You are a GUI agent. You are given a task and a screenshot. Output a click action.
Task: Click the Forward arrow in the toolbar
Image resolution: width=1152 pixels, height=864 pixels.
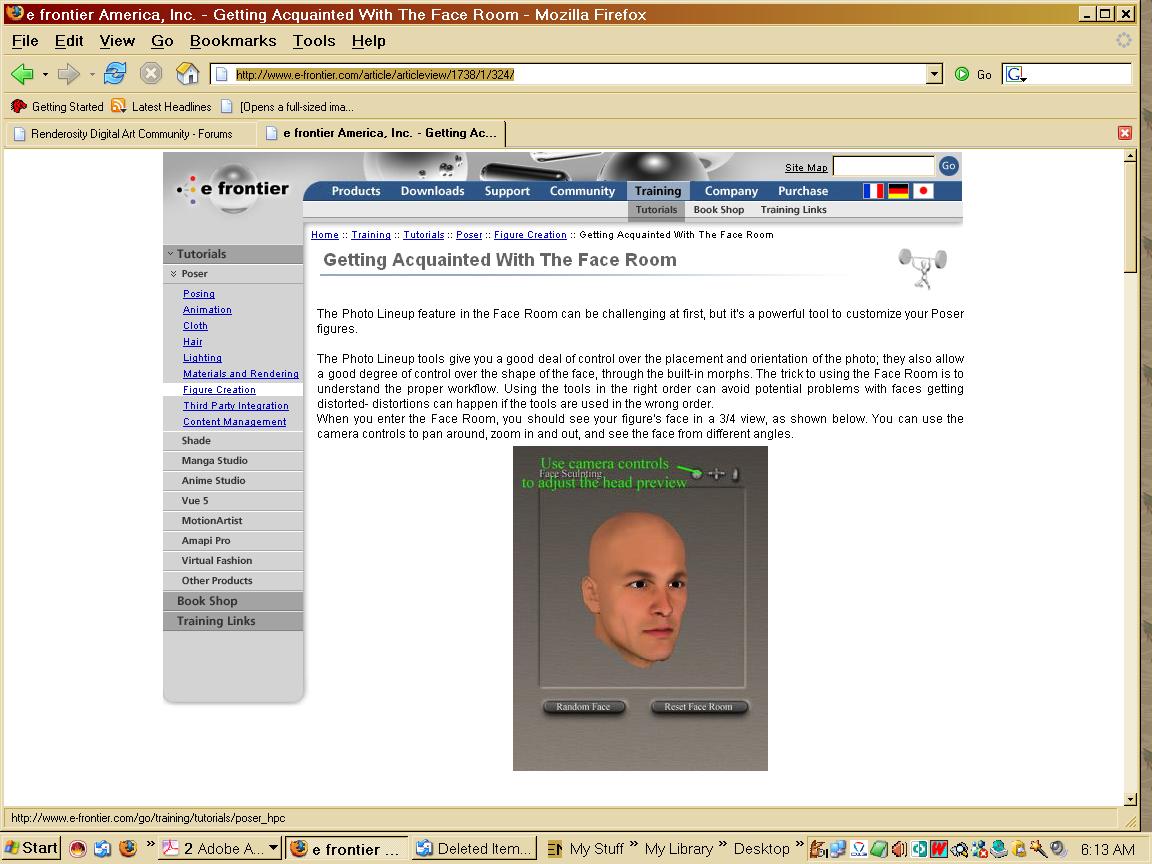tap(68, 74)
